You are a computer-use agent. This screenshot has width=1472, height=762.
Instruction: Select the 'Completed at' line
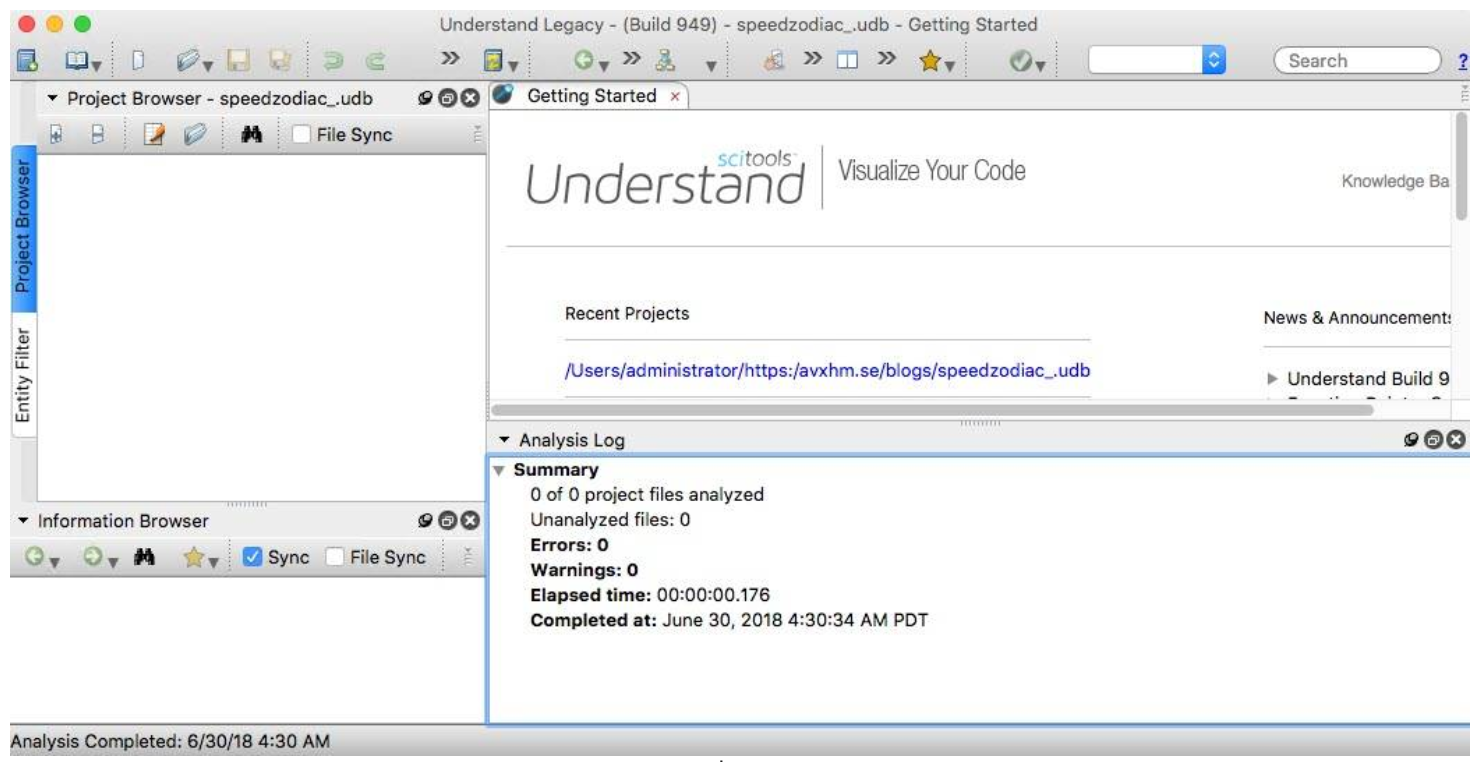[729, 620]
